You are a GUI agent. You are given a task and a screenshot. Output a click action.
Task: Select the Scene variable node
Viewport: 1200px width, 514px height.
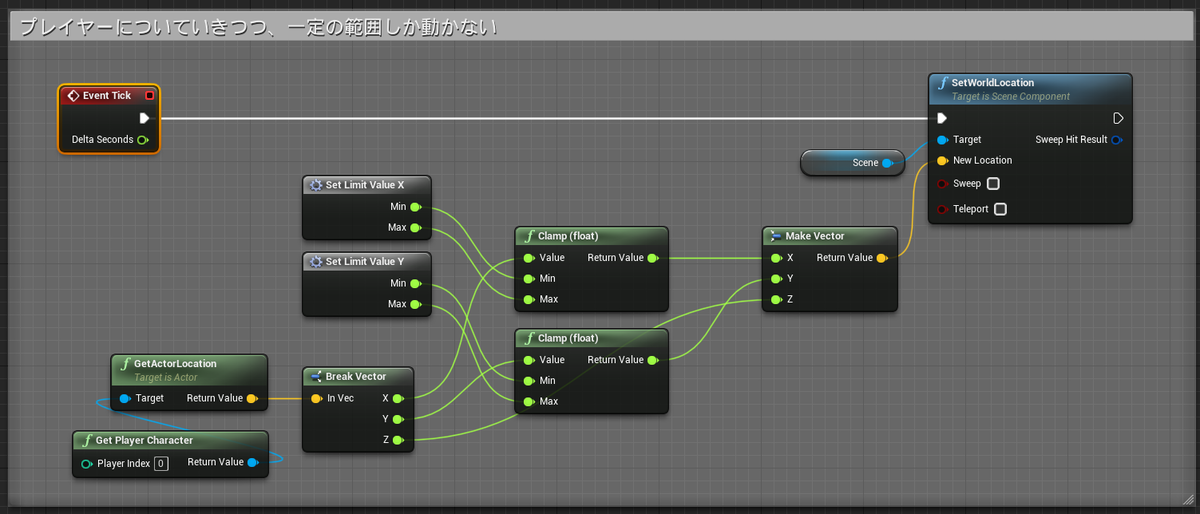[x=852, y=162]
